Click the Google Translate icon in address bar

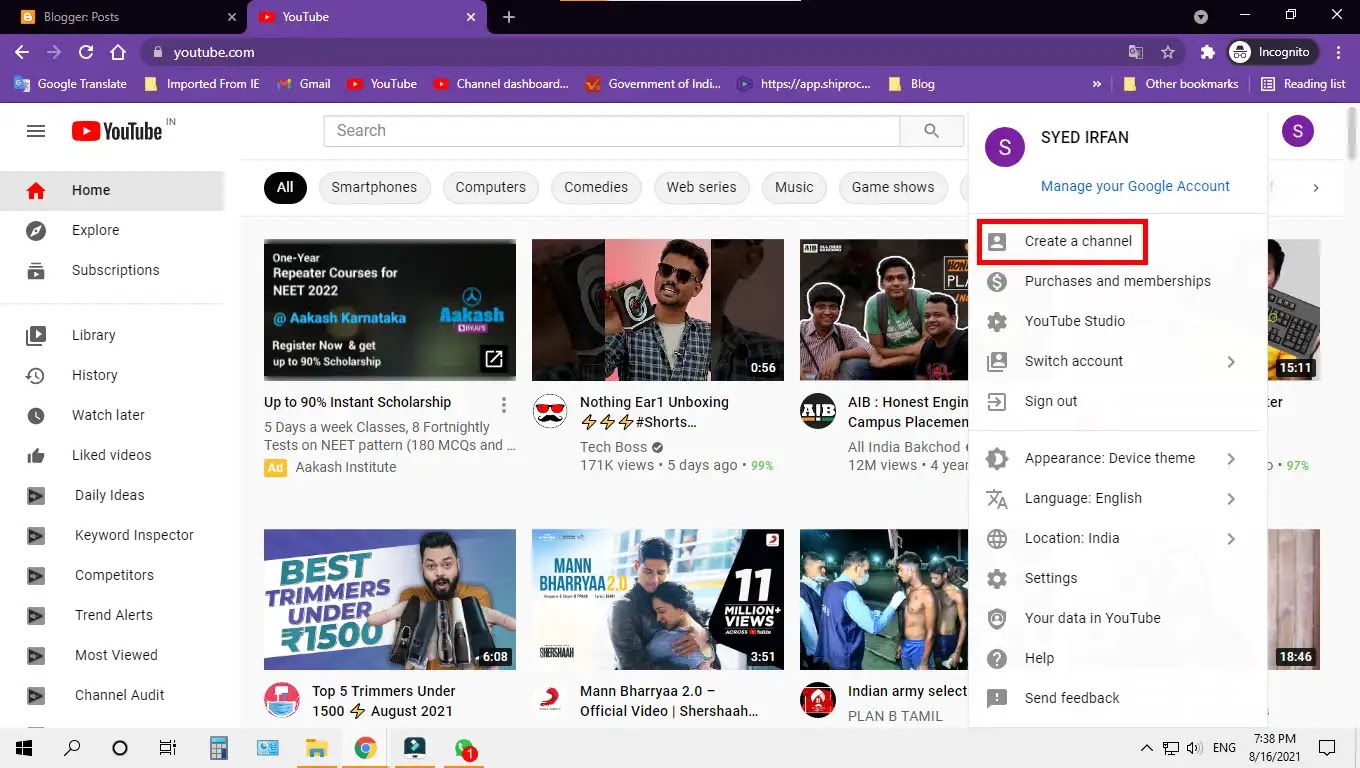pyautogui.click(x=1135, y=52)
